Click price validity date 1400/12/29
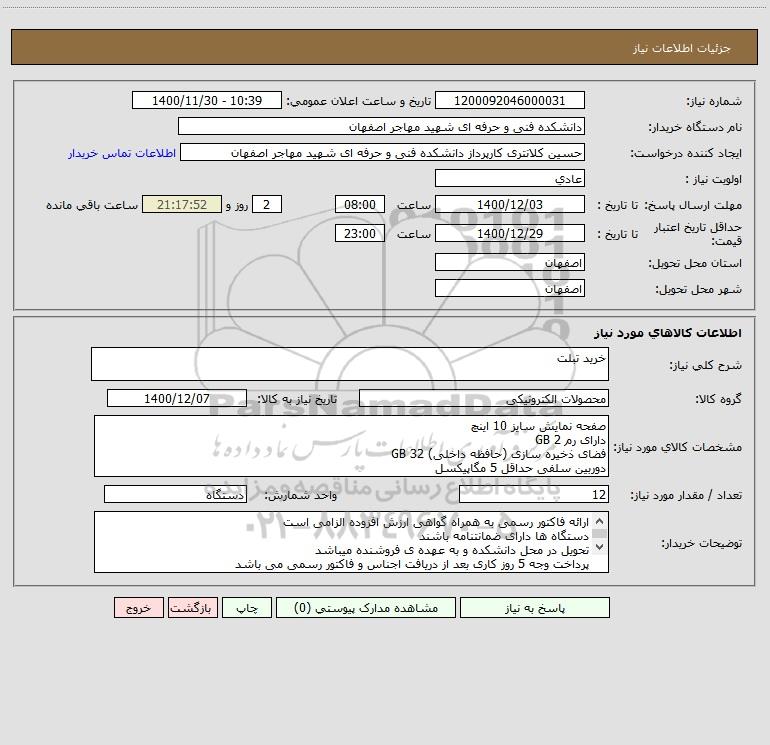Viewport: 770px width, 745px height. click(510, 233)
